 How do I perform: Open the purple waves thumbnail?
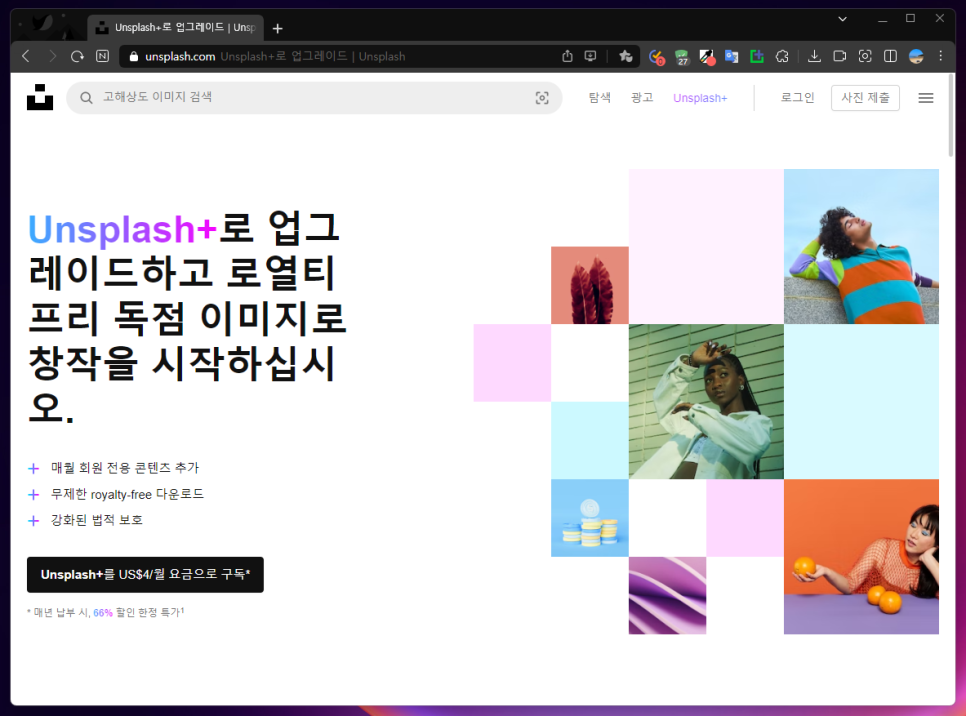[667, 595]
